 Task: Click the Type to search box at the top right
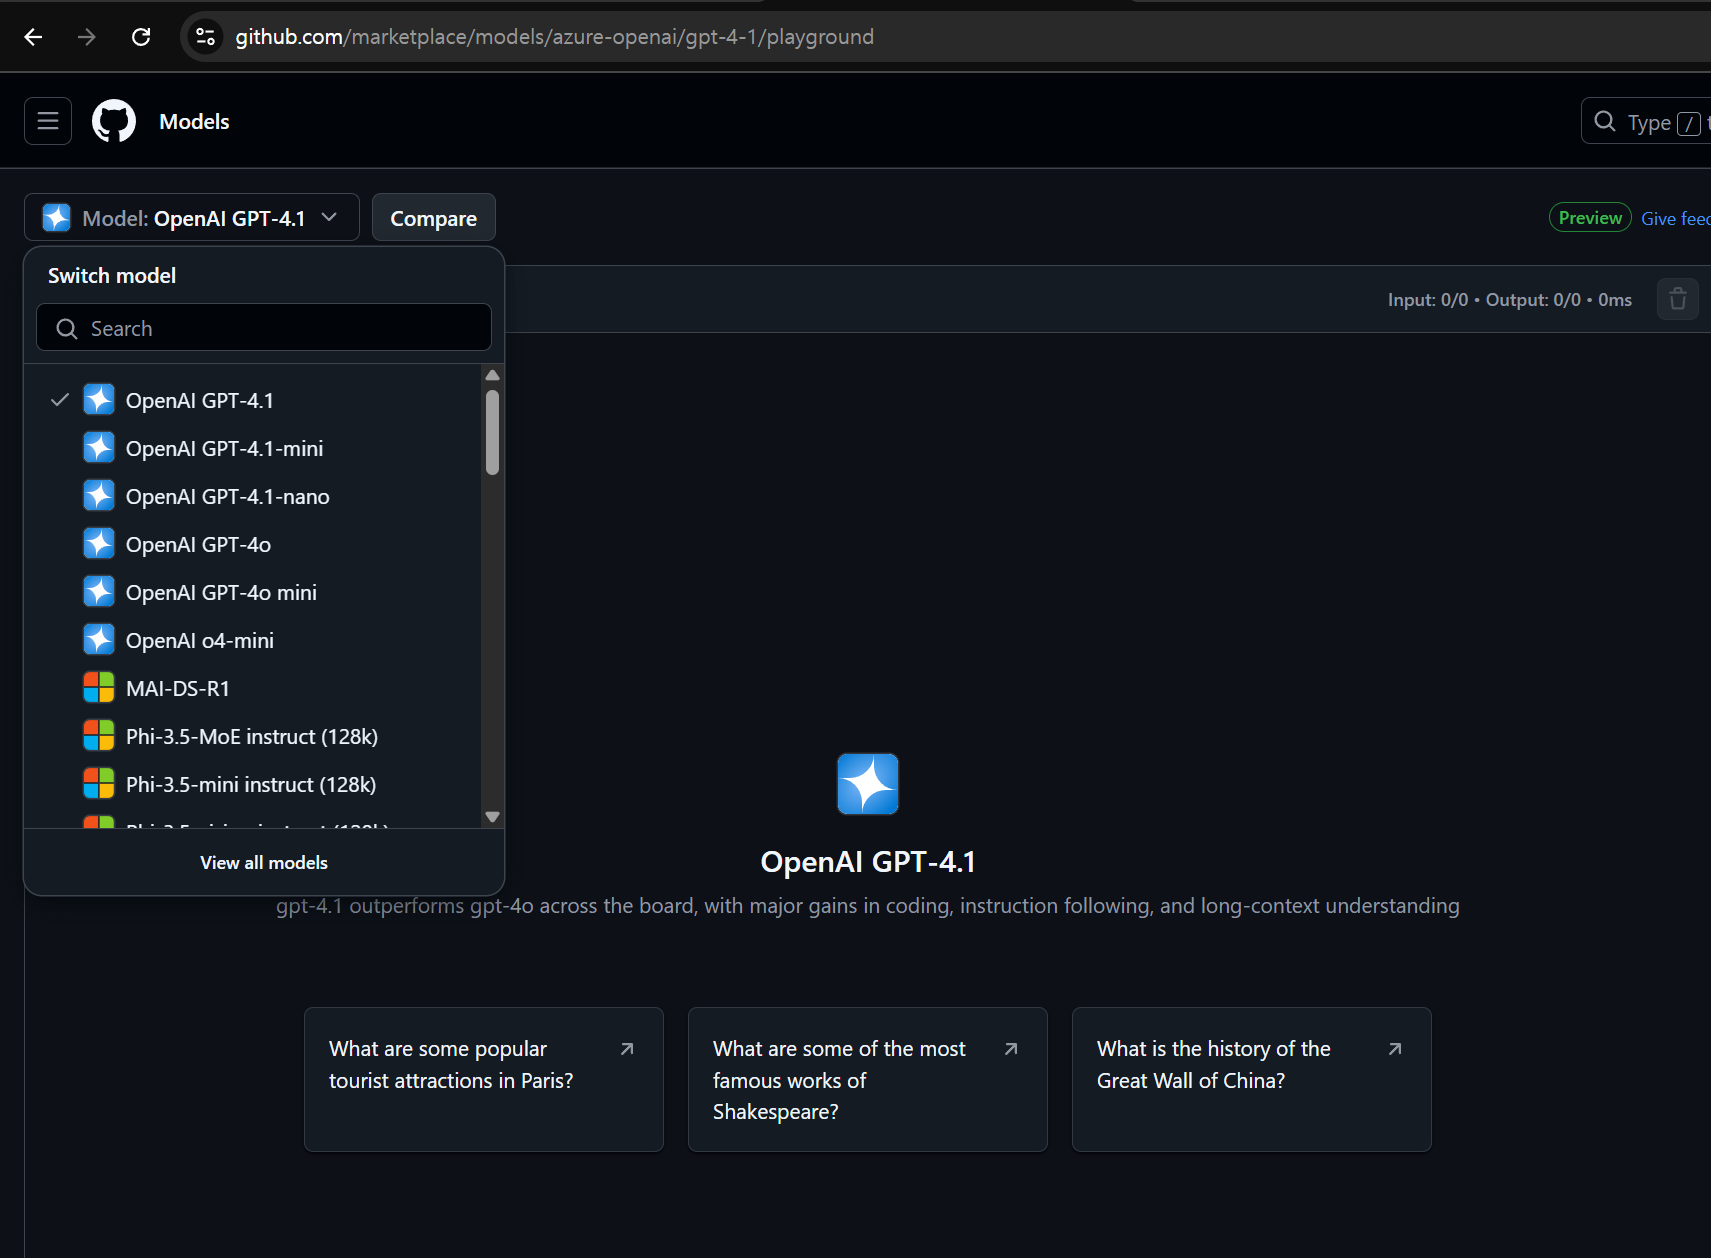(x=1645, y=121)
